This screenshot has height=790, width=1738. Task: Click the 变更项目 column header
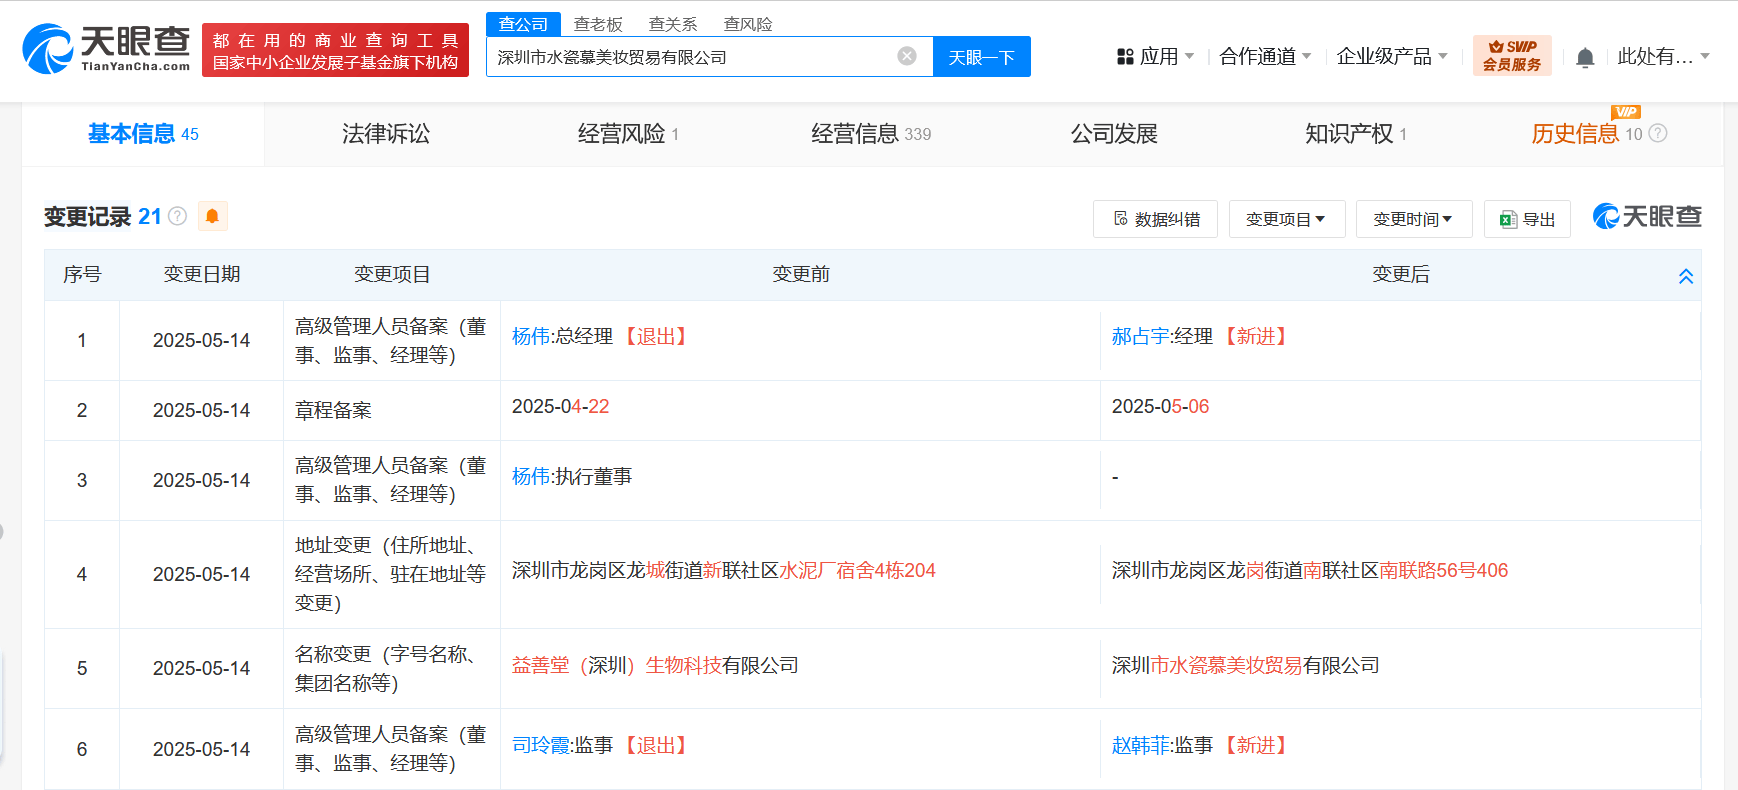pos(392,275)
